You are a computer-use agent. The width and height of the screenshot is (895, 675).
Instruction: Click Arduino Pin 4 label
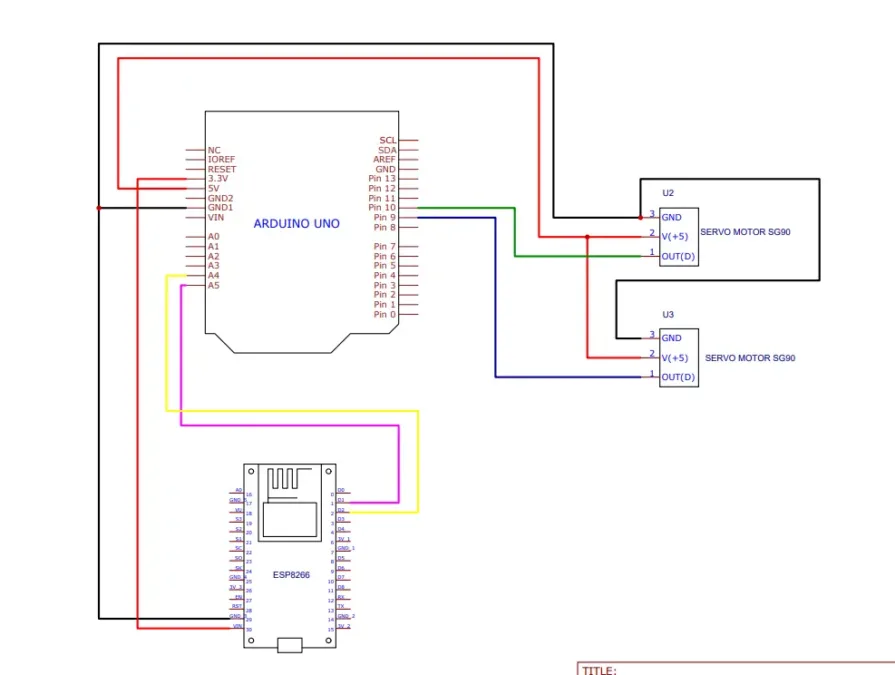point(385,276)
